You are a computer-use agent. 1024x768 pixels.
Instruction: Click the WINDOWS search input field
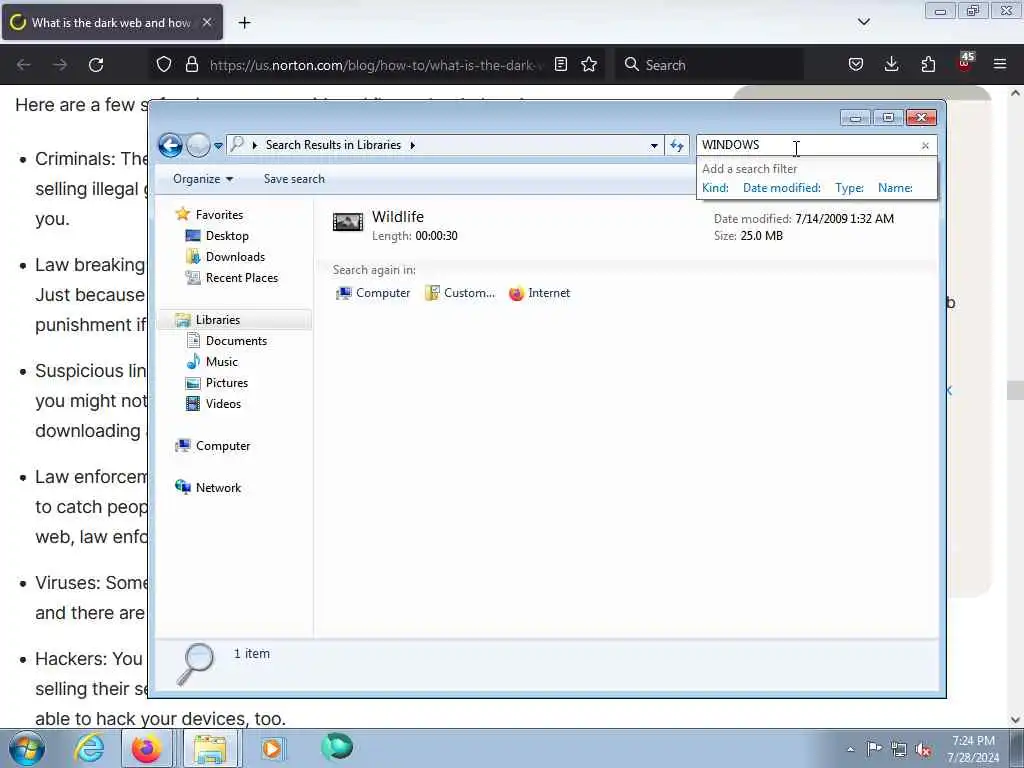[x=808, y=145]
